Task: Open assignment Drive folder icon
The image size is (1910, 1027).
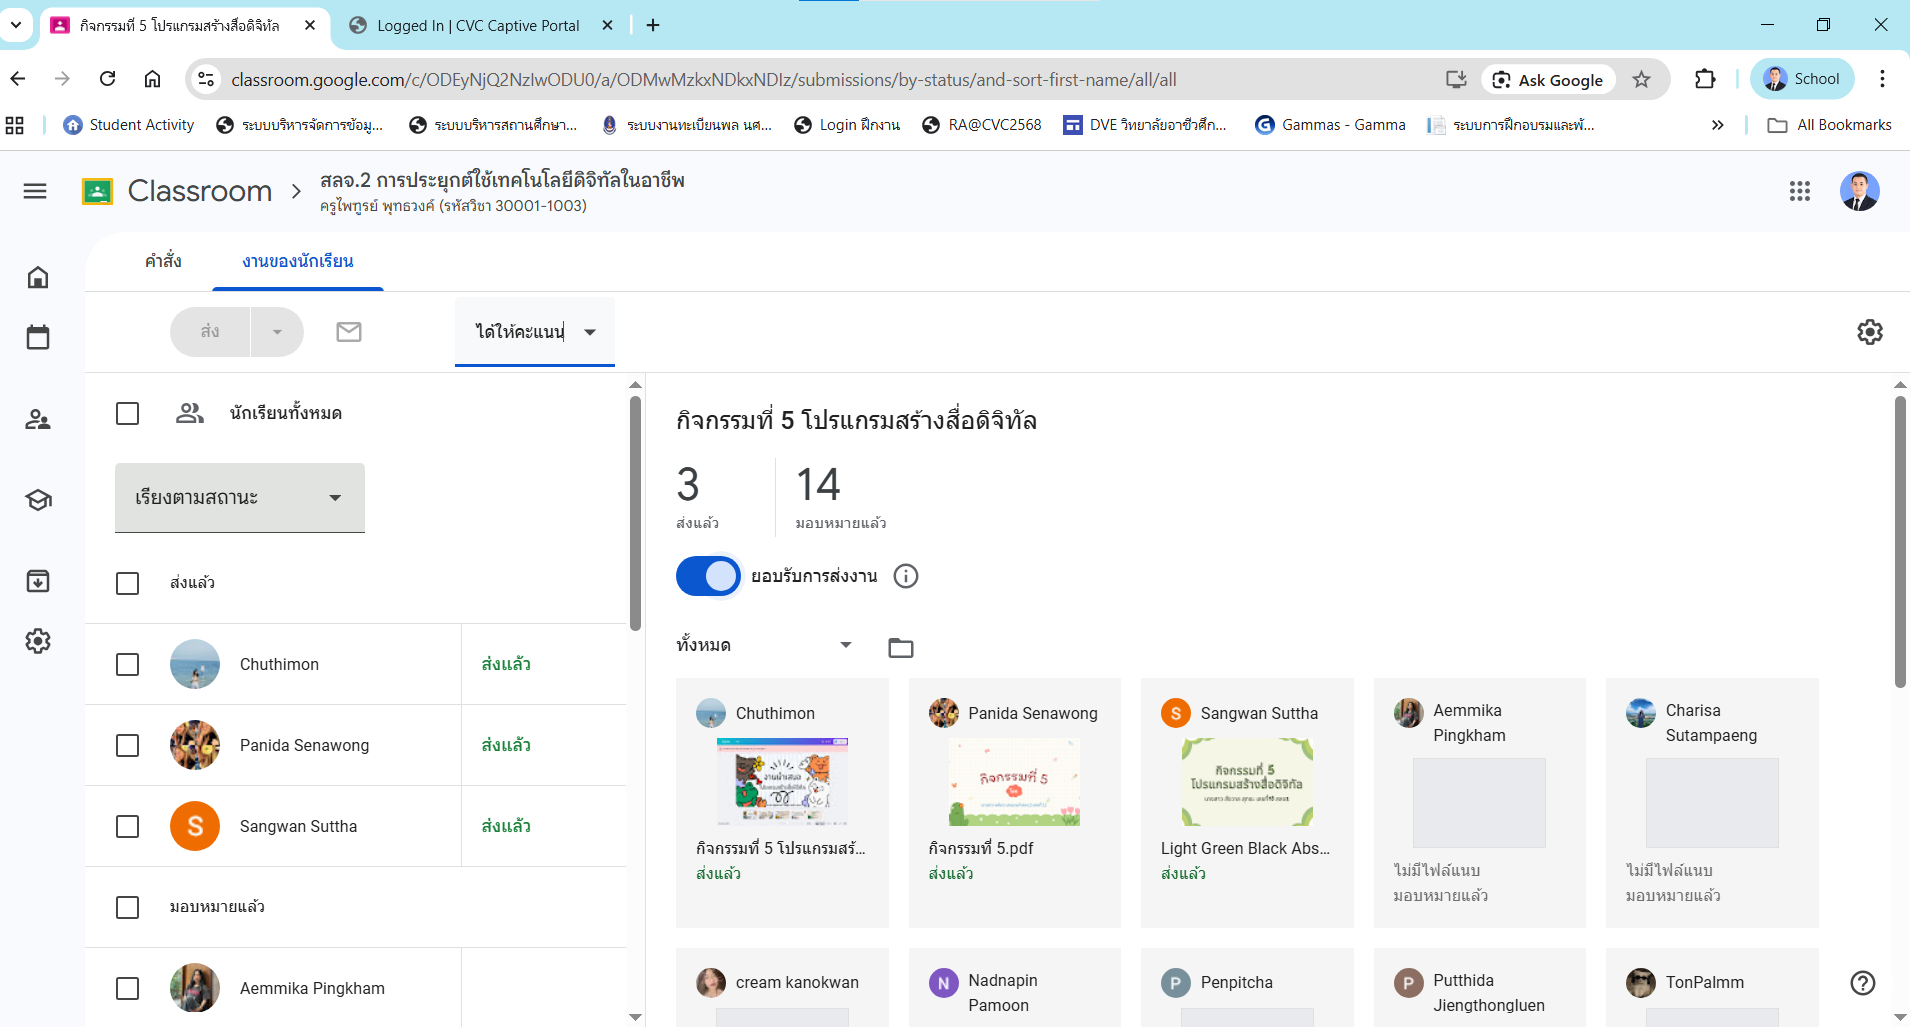Action: pyautogui.click(x=901, y=648)
